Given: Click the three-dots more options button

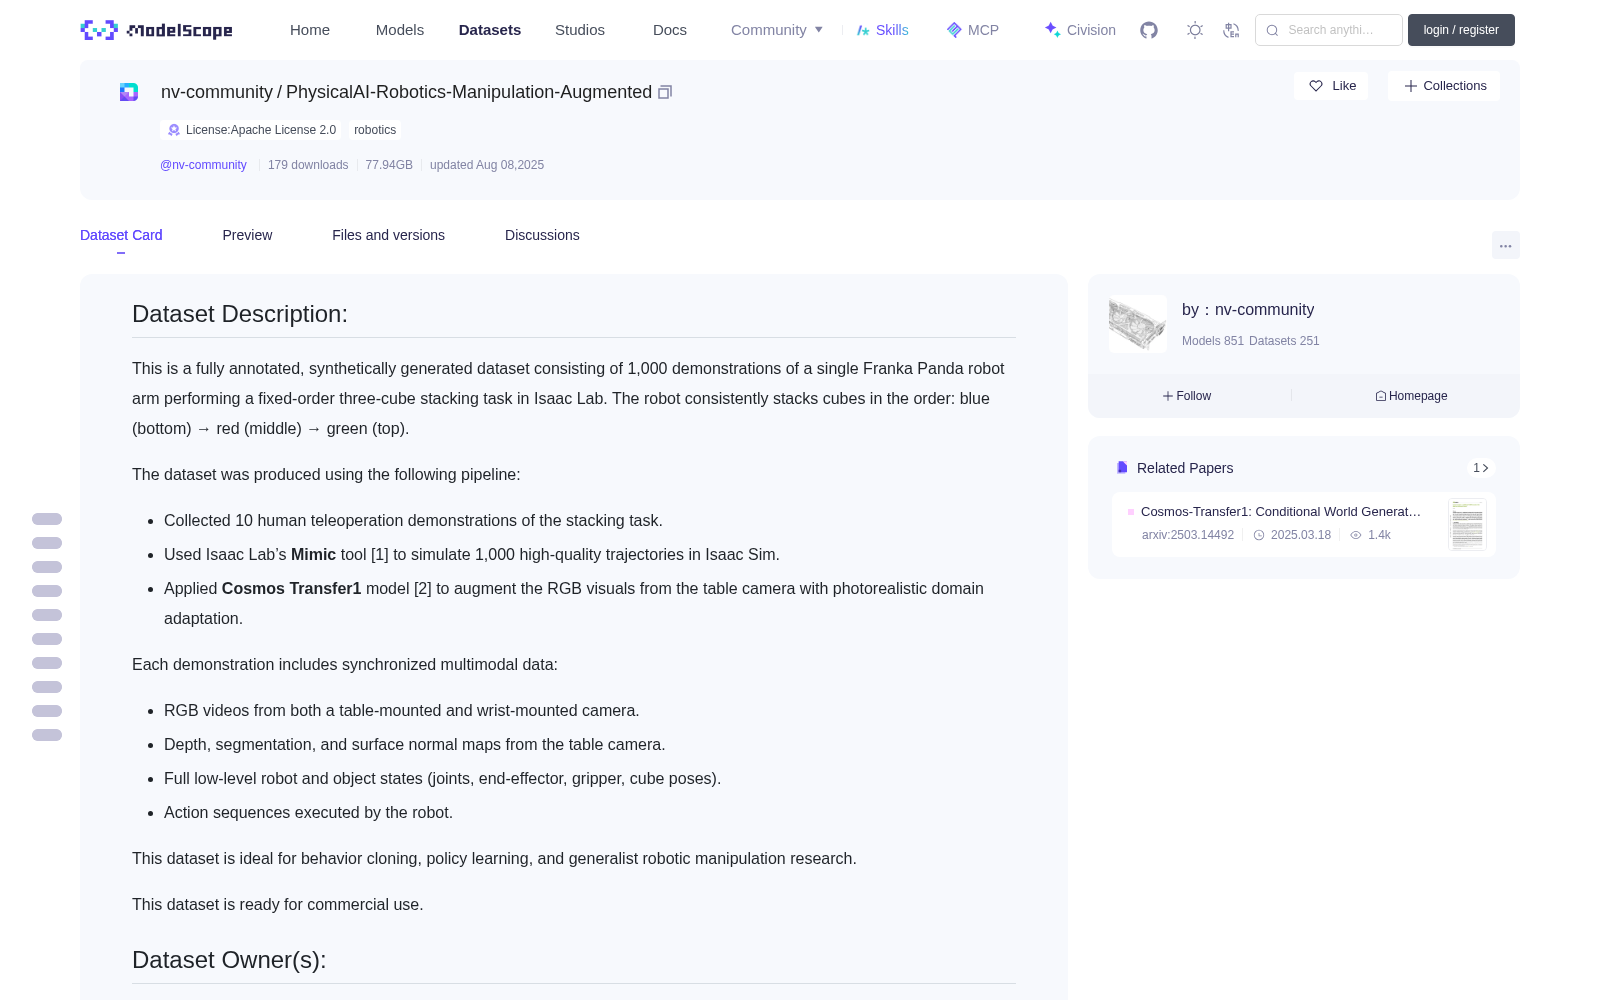Looking at the screenshot, I should pos(1505,246).
